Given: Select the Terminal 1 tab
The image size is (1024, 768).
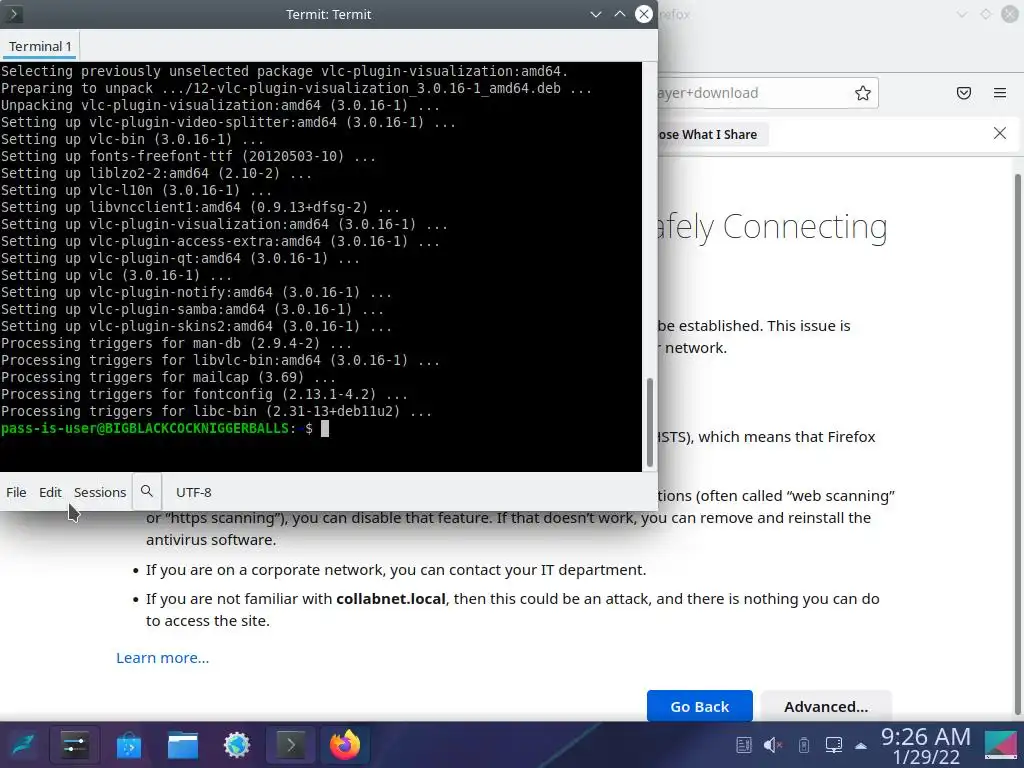Looking at the screenshot, I should pos(40,46).
